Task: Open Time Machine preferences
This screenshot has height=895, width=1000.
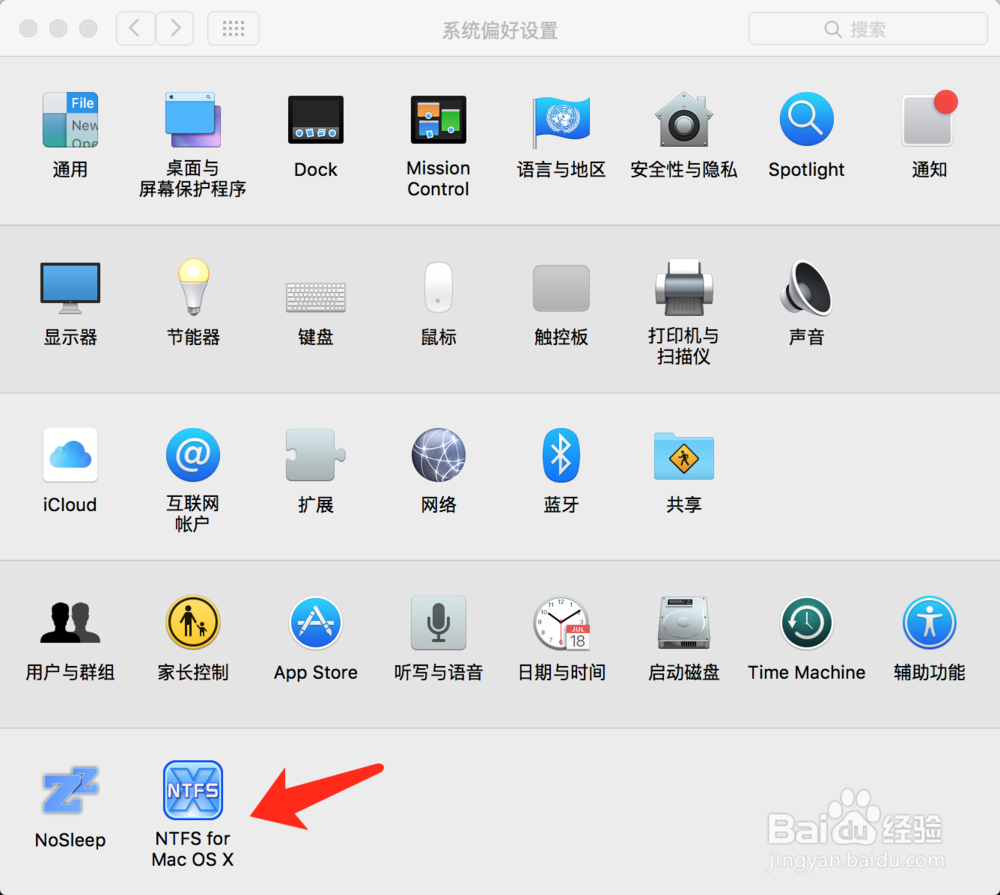Action: (x=807, y=622)
